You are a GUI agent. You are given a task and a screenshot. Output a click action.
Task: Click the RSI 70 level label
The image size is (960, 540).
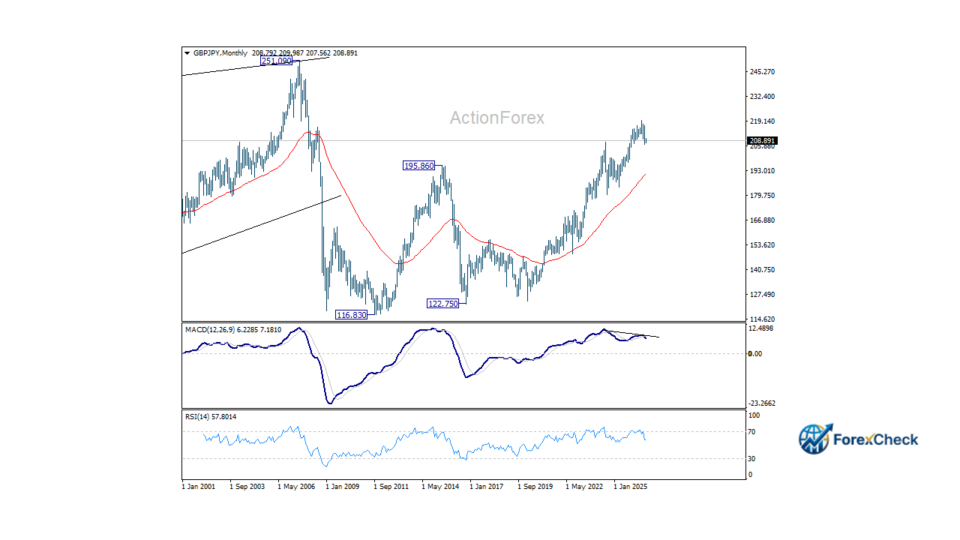coord(752,432)
